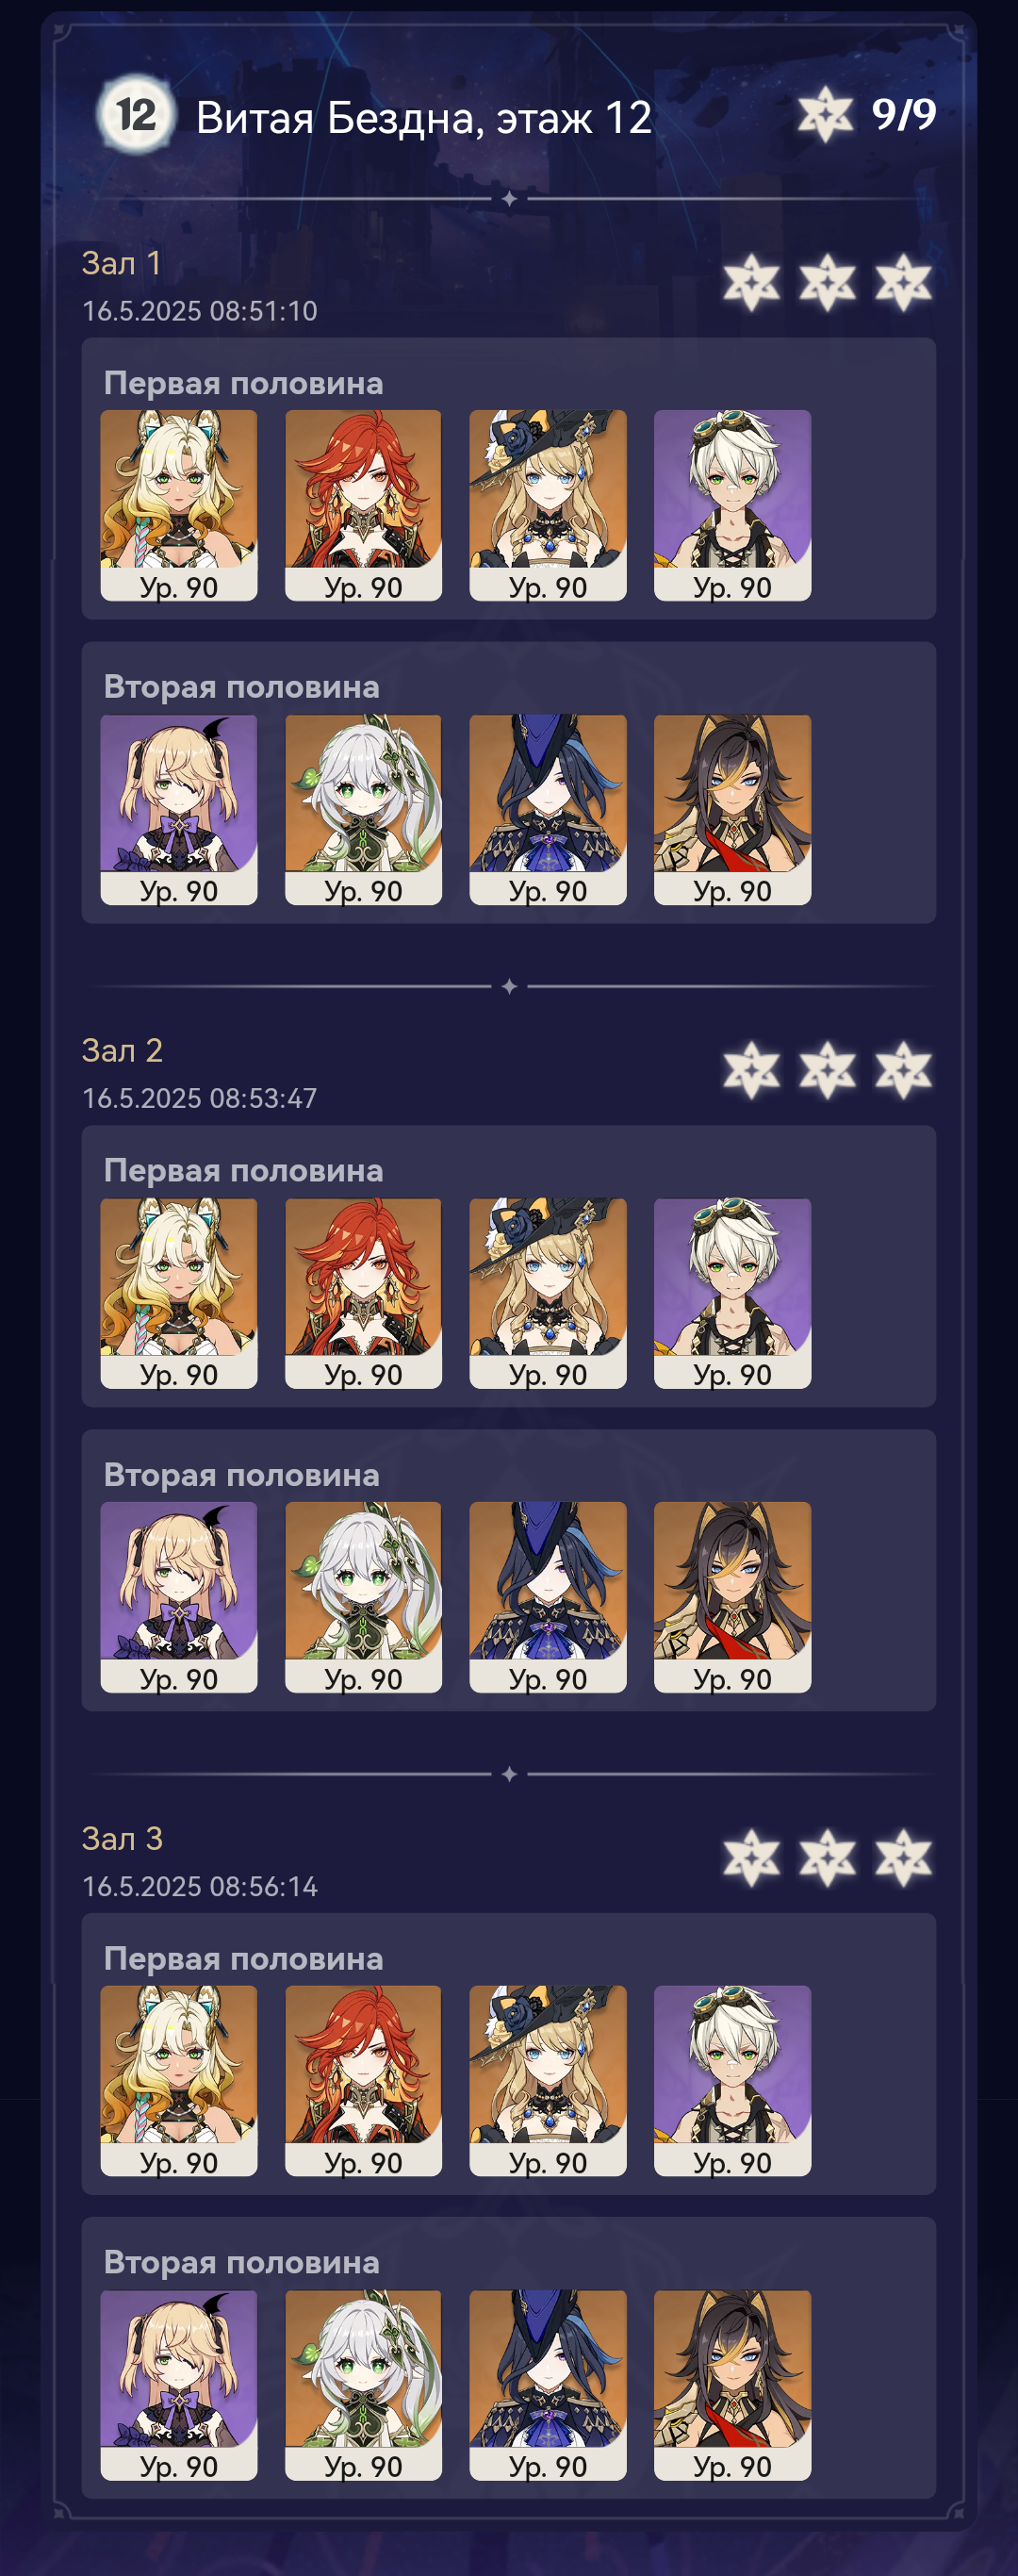1018x2576 pixels.
Task: Select the green-eyed white-haired girl in Зал 1 second half
Action: click(363, 809)
